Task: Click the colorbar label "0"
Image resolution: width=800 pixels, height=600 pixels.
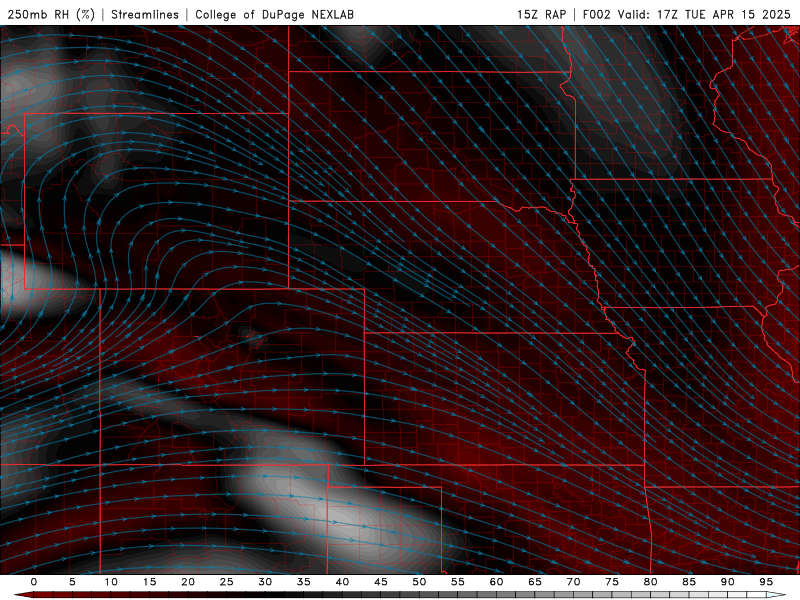Action: click(34, 582)
